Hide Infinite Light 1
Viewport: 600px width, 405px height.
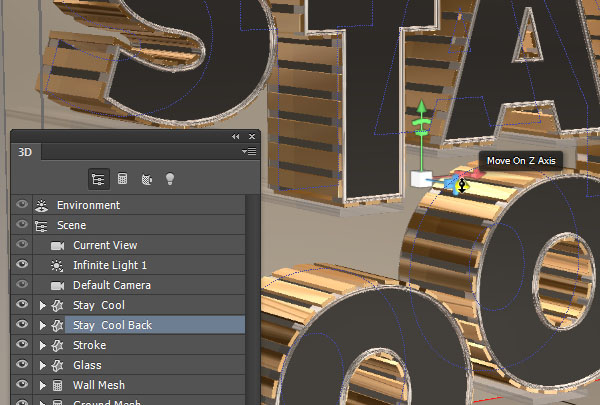click(x=22, y=264)
